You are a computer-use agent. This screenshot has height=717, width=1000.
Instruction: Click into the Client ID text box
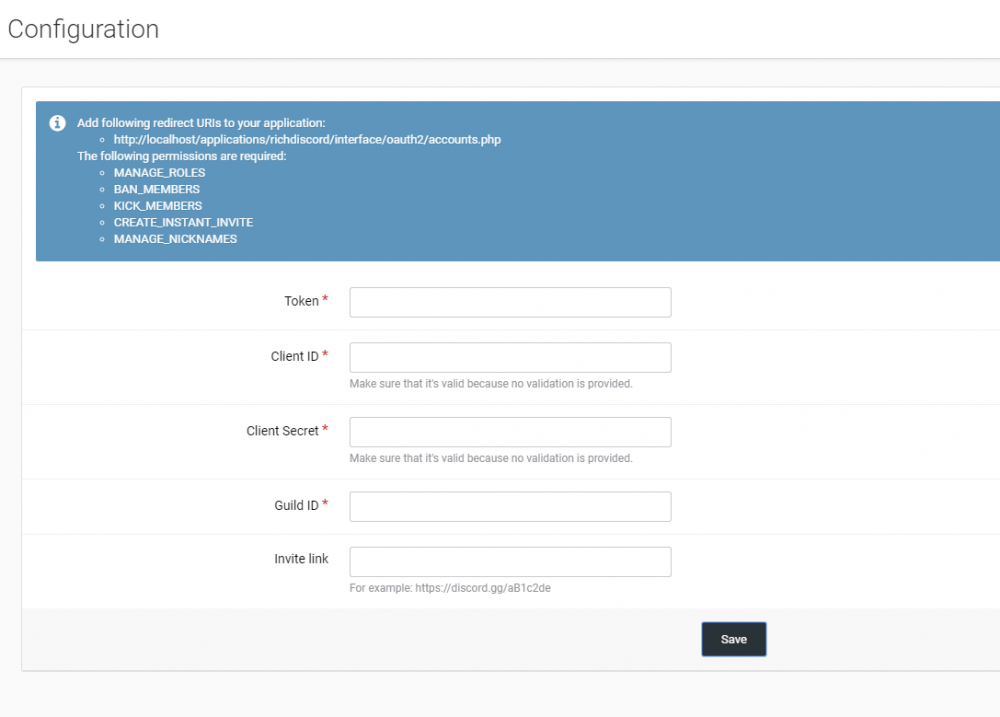pyautogui.click(x=510, y=357)
